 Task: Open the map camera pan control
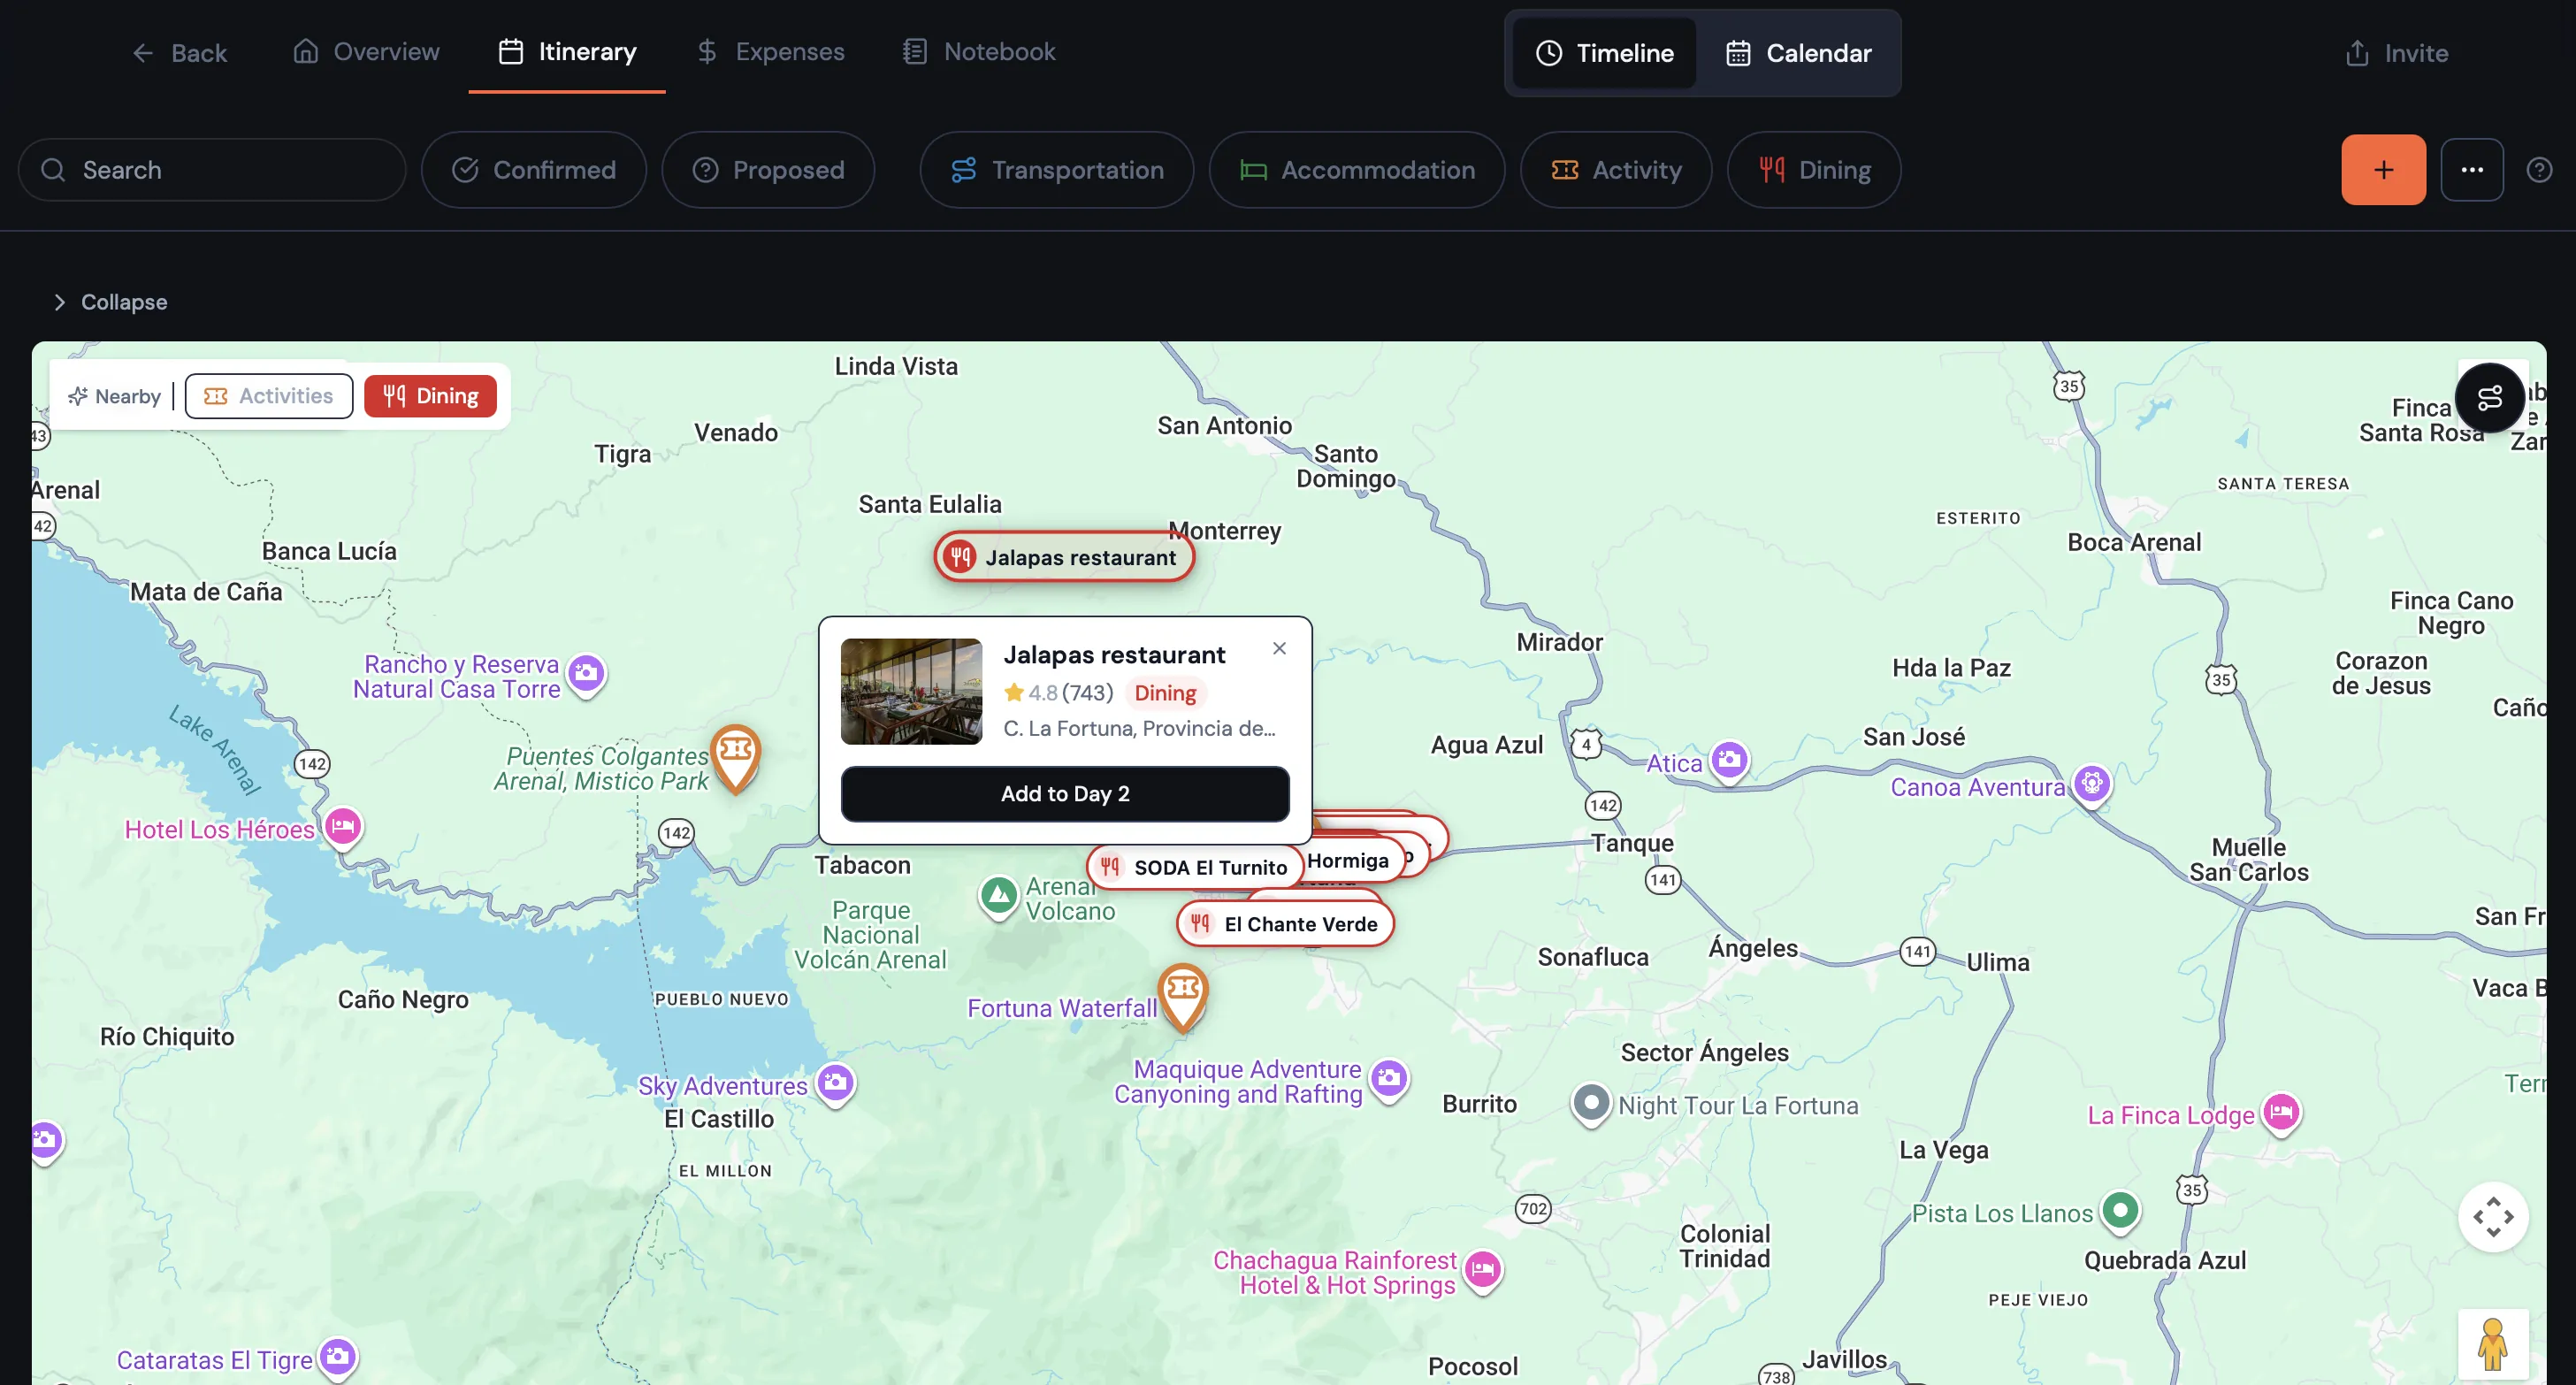pyautogui.click(x=2493, y=1217)
